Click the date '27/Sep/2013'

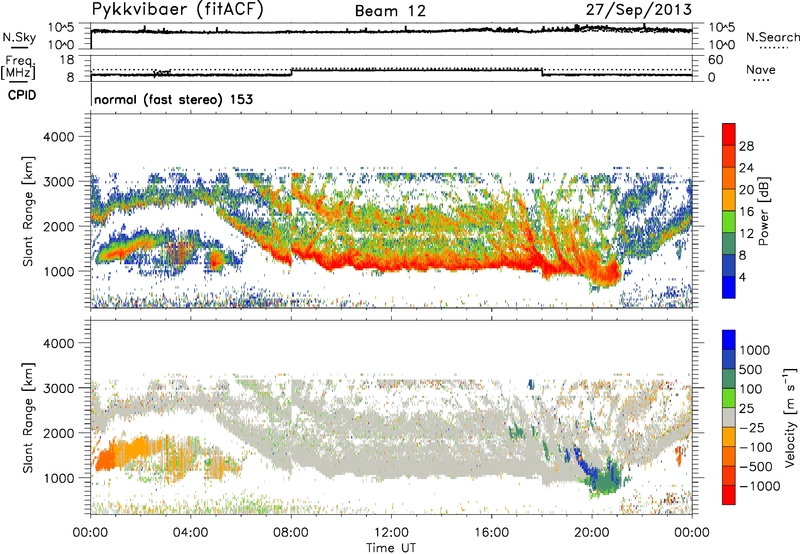click(x=638, y=10)
